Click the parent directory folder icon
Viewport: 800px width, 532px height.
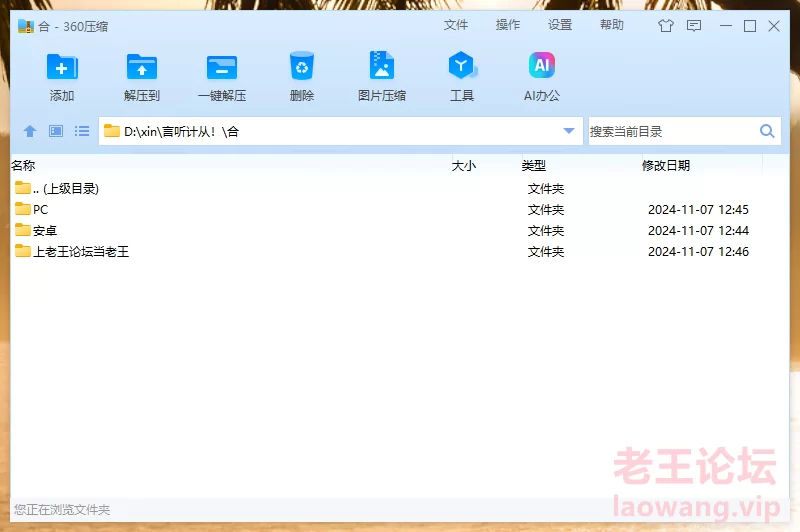[22, 188]
